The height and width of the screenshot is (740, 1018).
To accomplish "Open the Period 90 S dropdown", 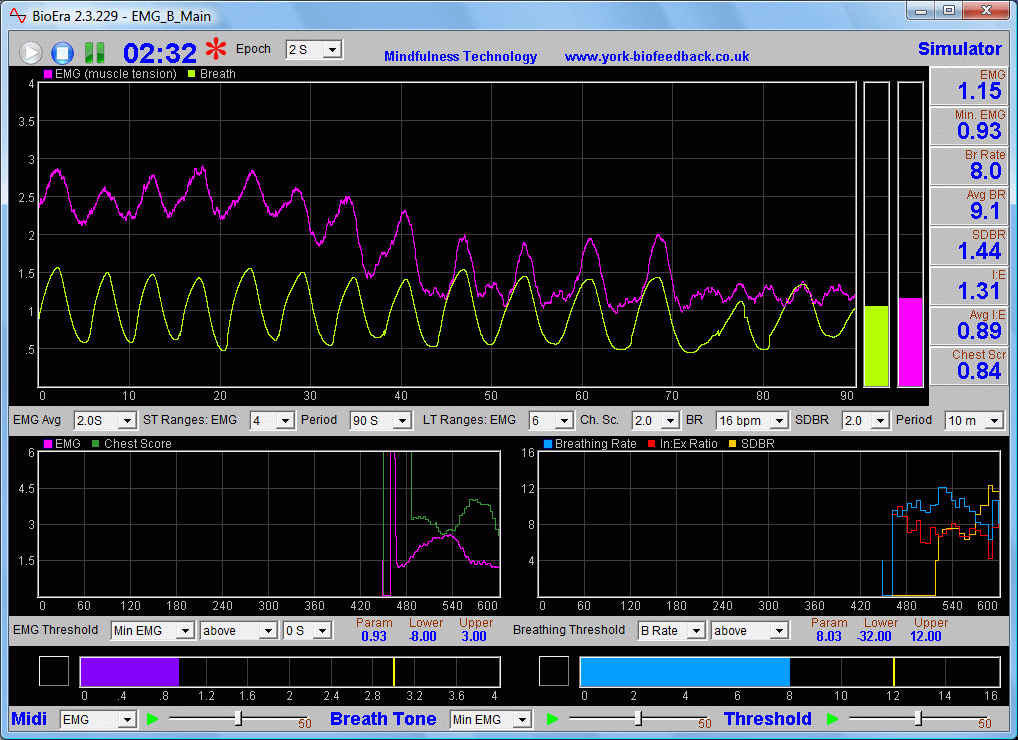I will point(380,421).
